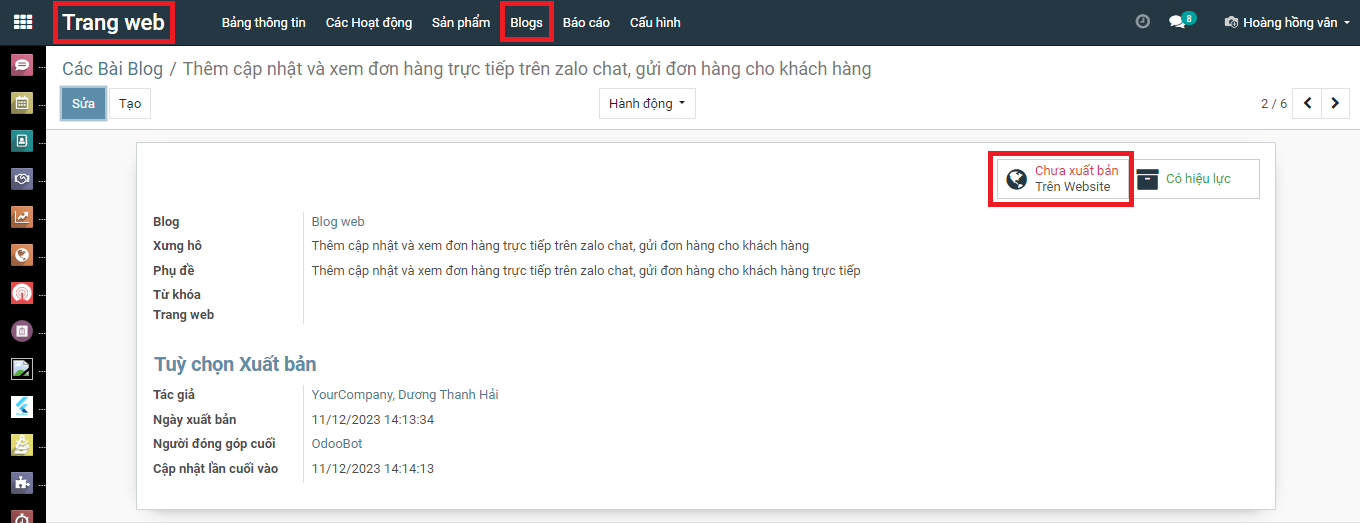
Task: Click the Ngày xuất bản label
Action: [195, 420]
